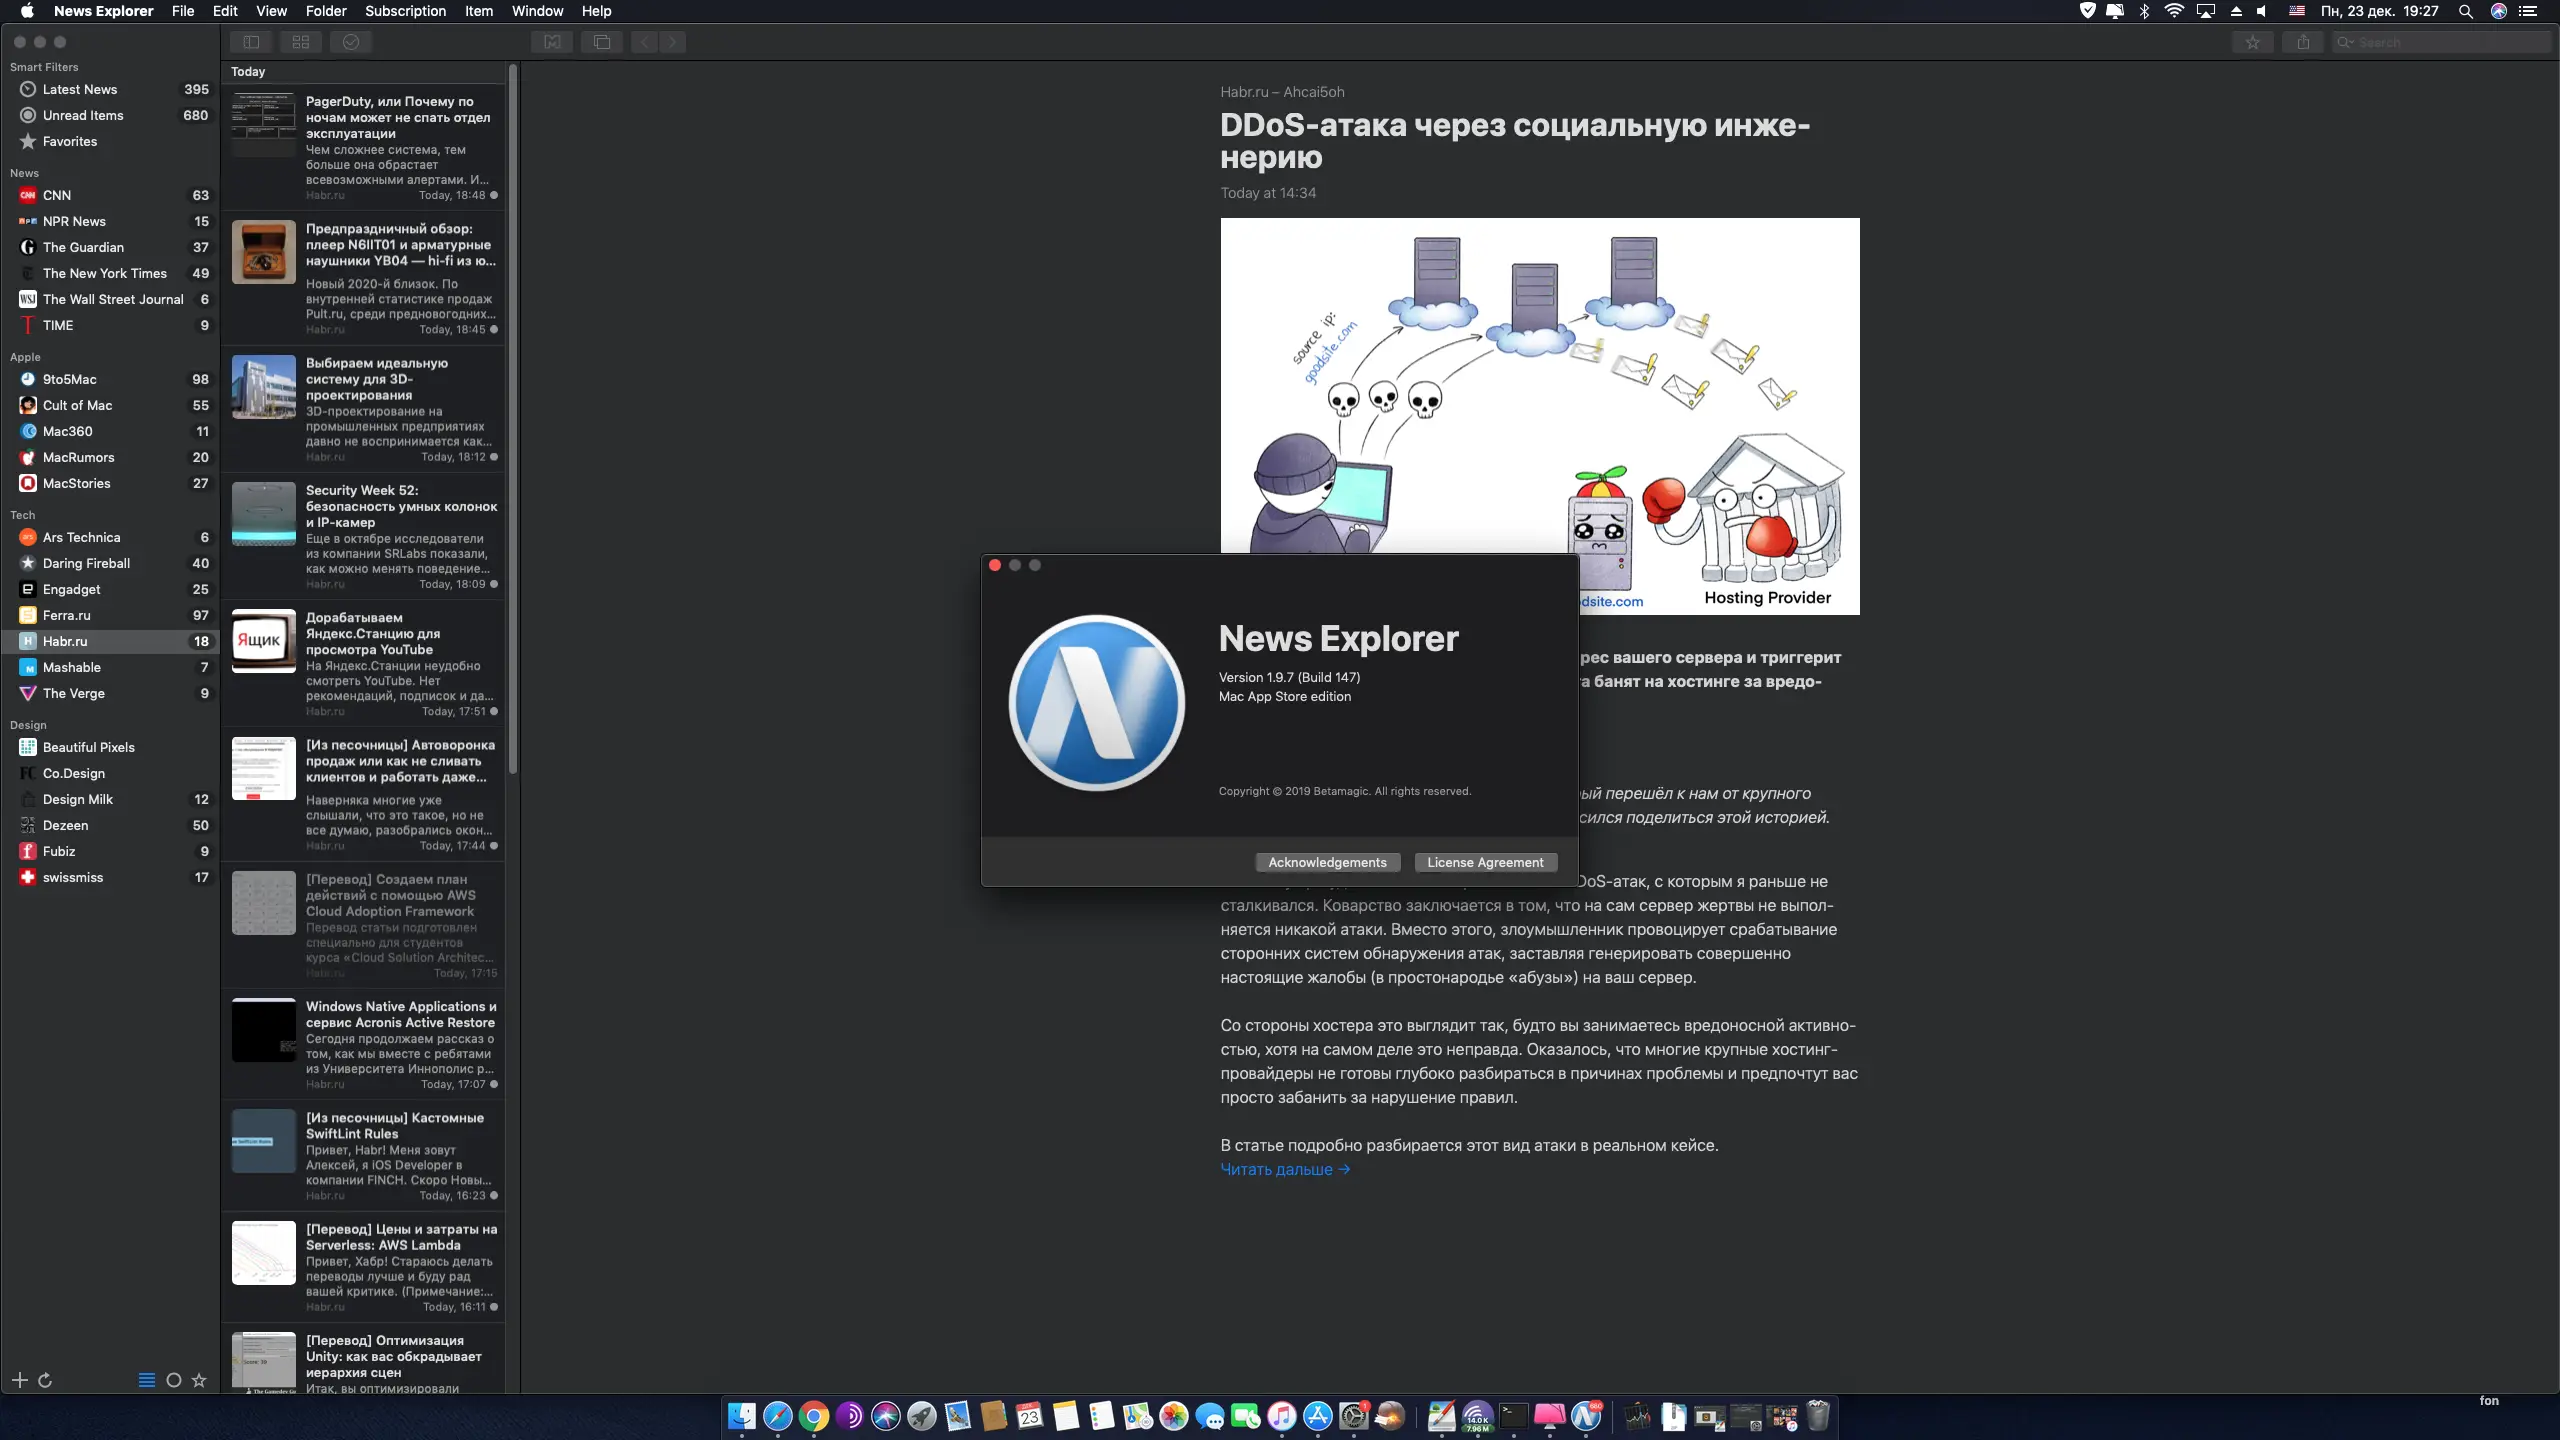Show only unread items with circle filter
Viewport: 2560px width, 1440px height.
[x=174, y=1380]
